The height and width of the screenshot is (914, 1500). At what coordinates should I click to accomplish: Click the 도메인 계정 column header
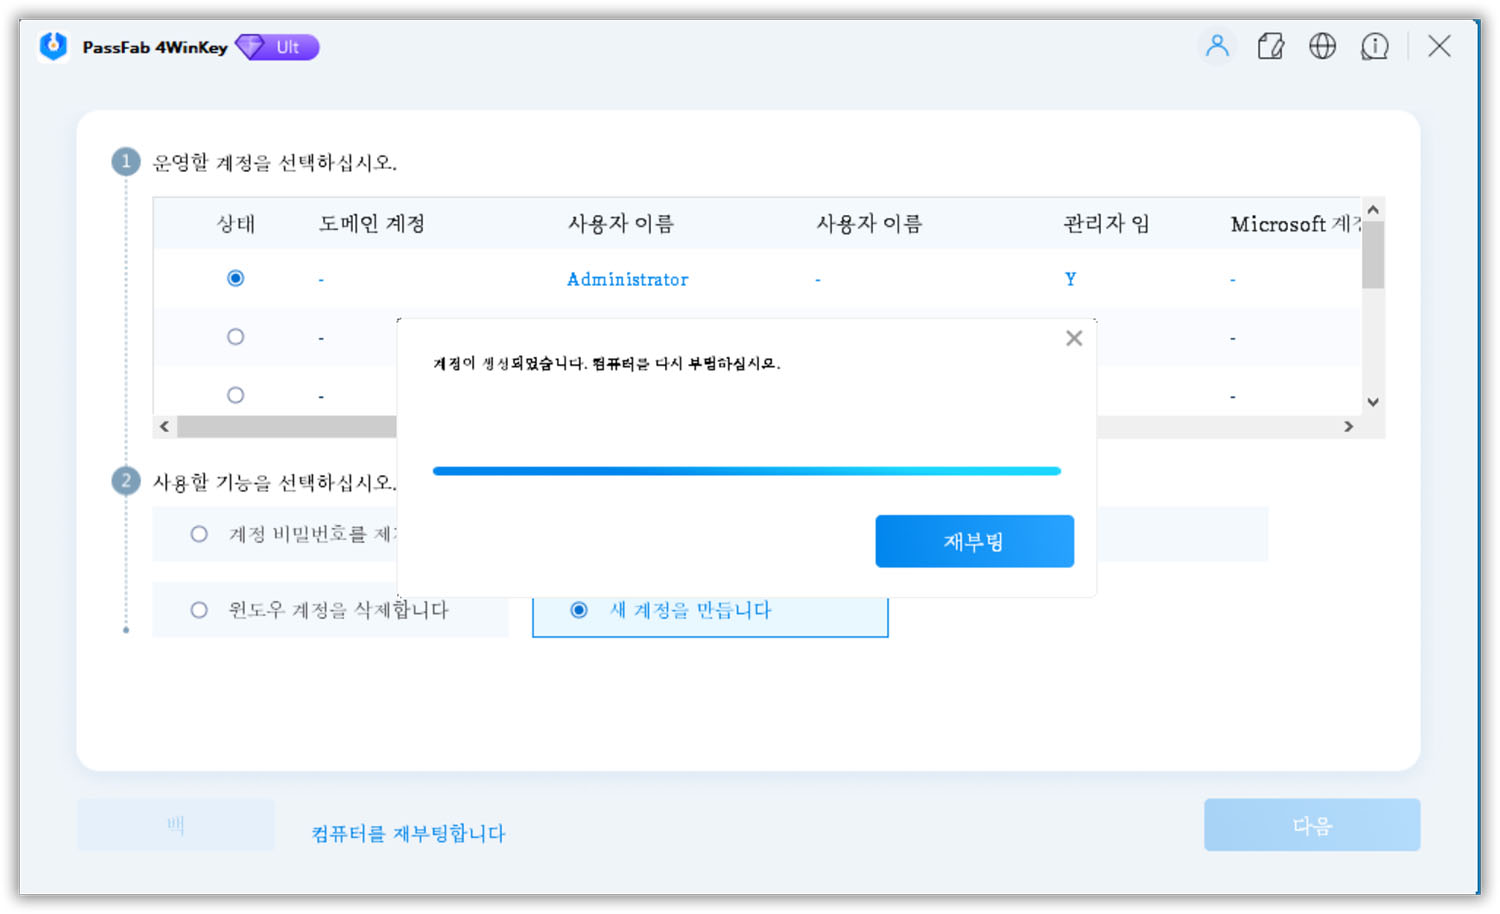click(372, 223)
